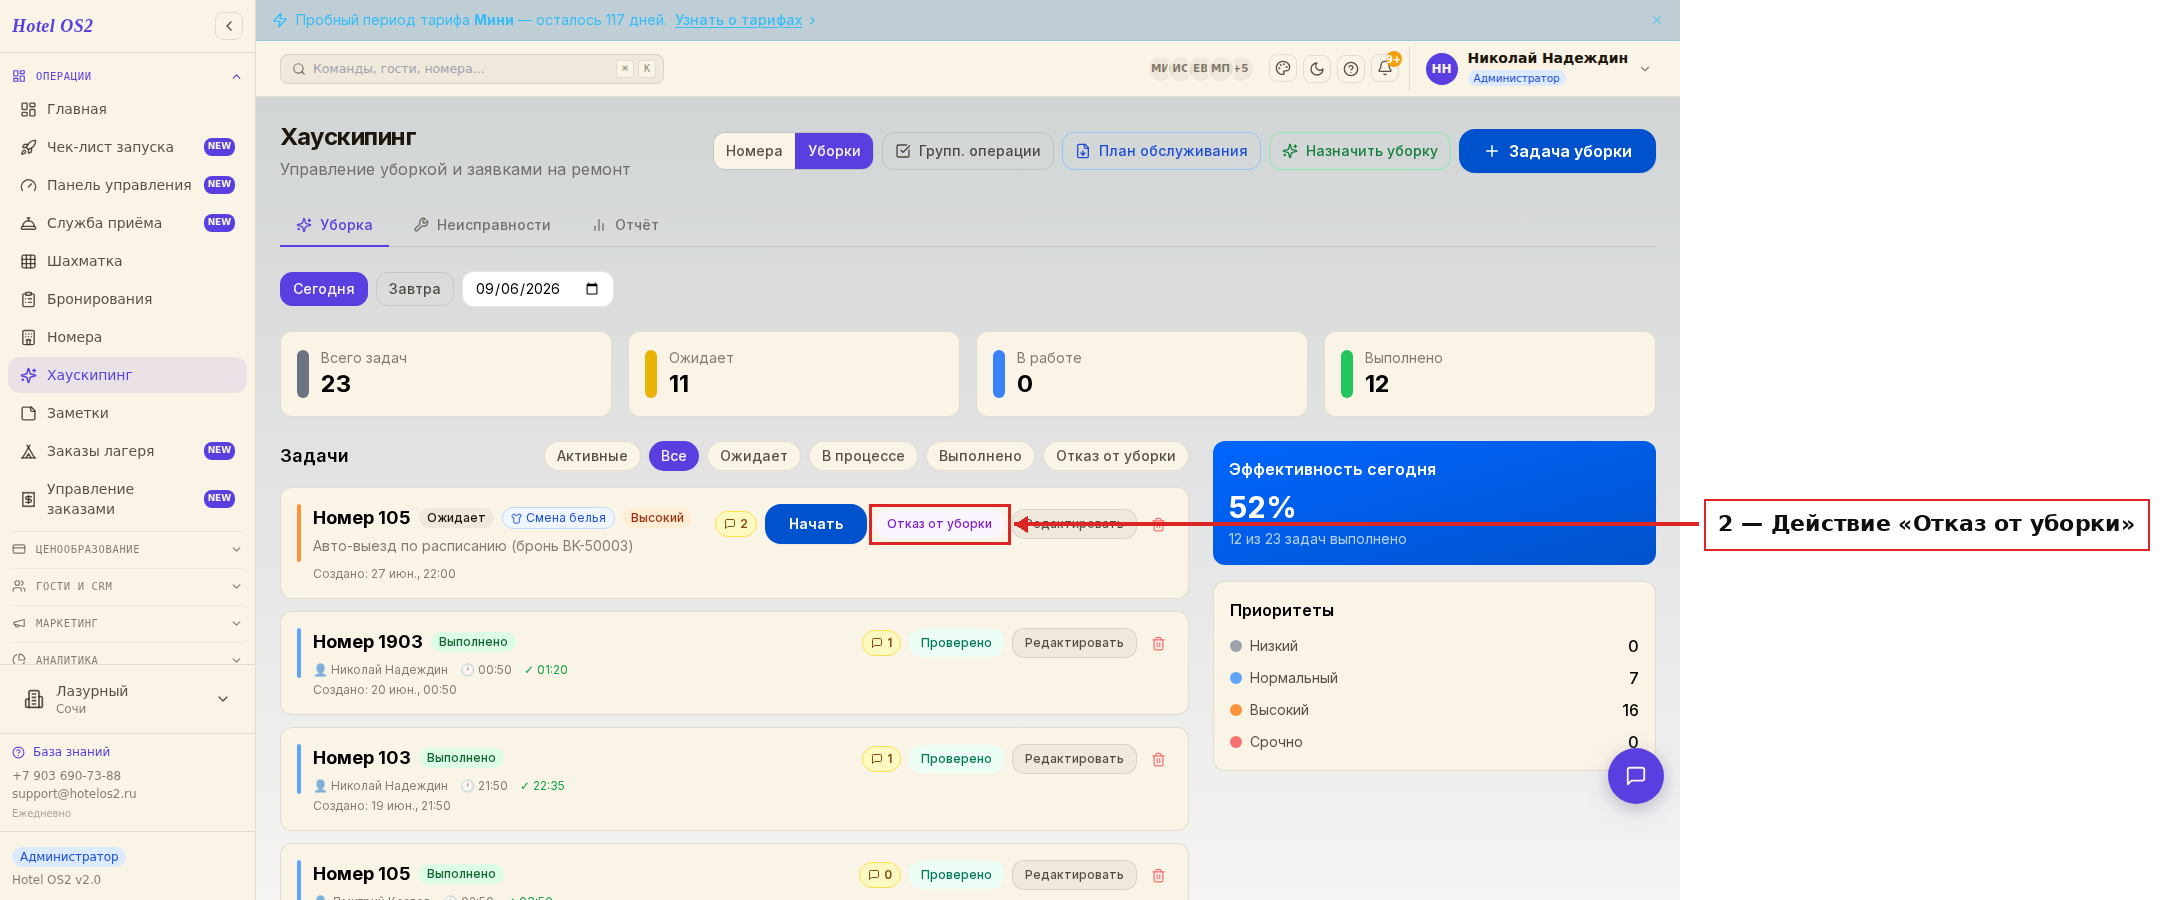Collapse the ОПЕРАЦИИ section
This screenshot has width=2173, height=900.
127,76
